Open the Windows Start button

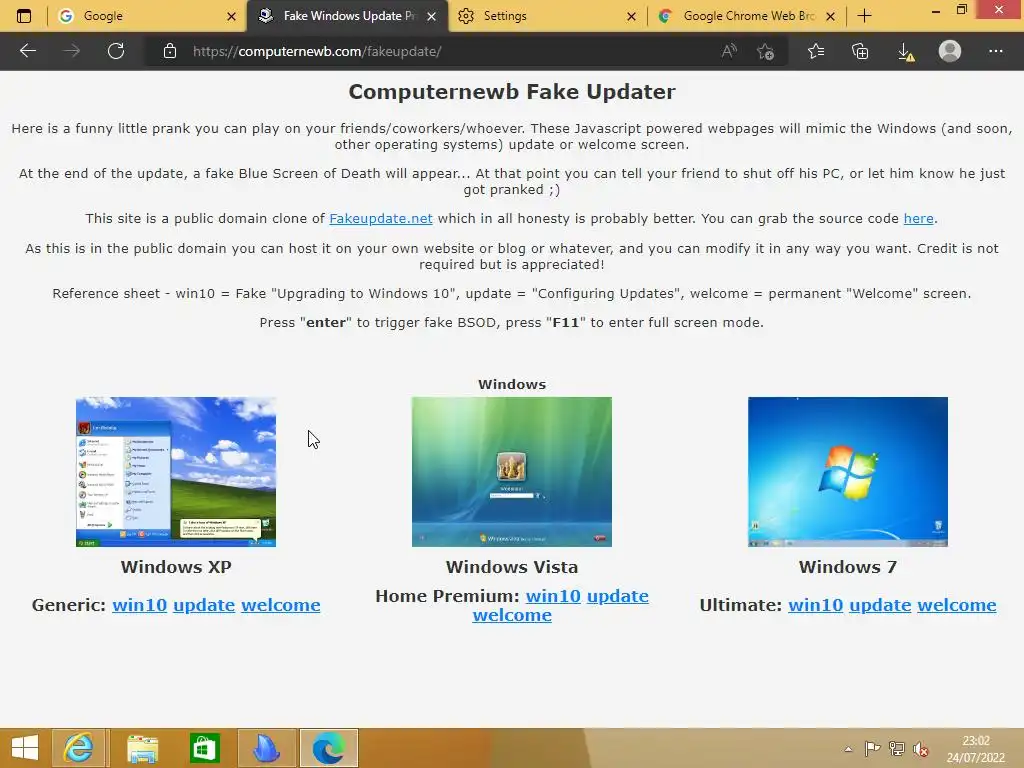tap(25, 748)
